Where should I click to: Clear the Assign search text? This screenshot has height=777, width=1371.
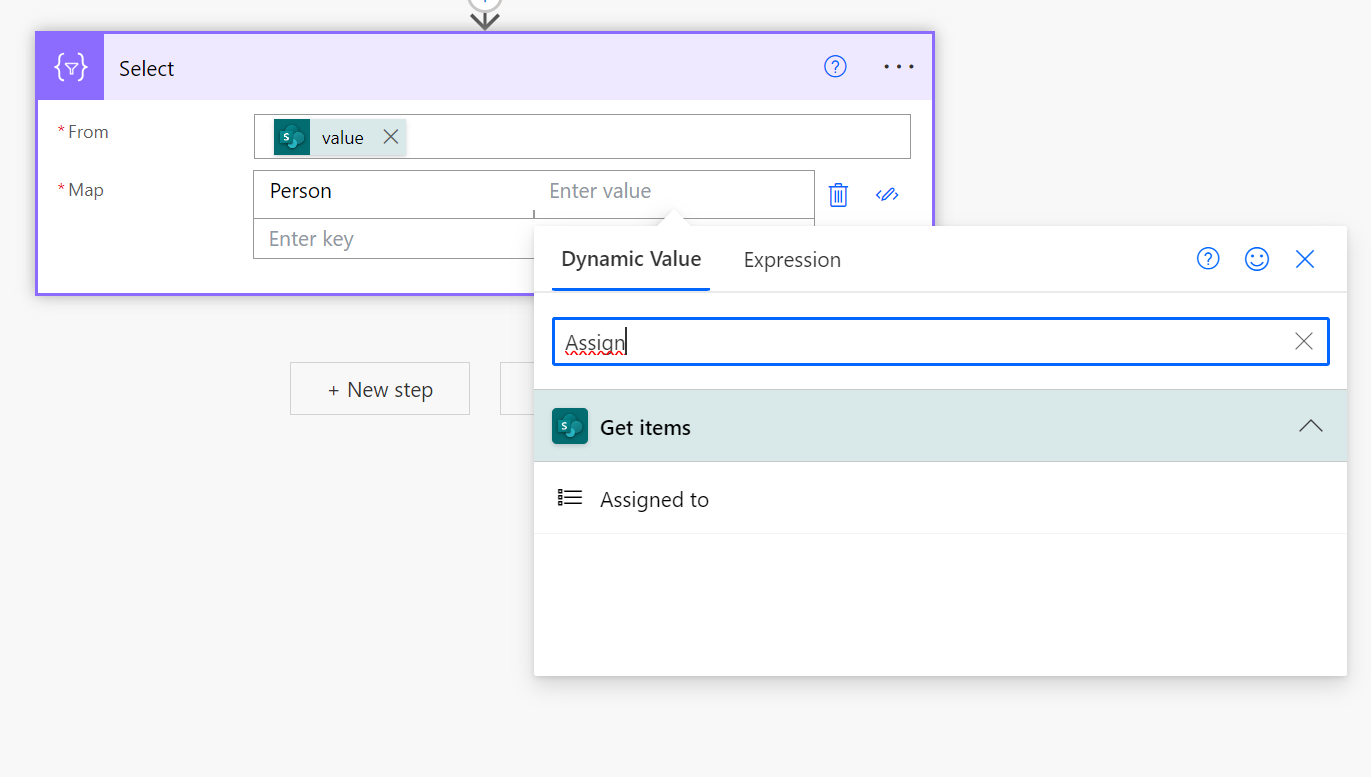pyautogui.click(x=1303, y=341)
